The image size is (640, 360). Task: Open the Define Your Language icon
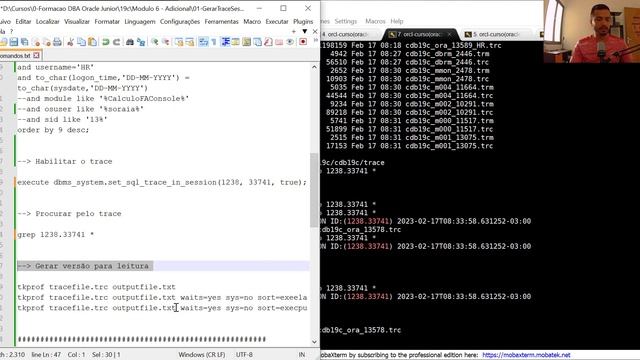point(236,42)
